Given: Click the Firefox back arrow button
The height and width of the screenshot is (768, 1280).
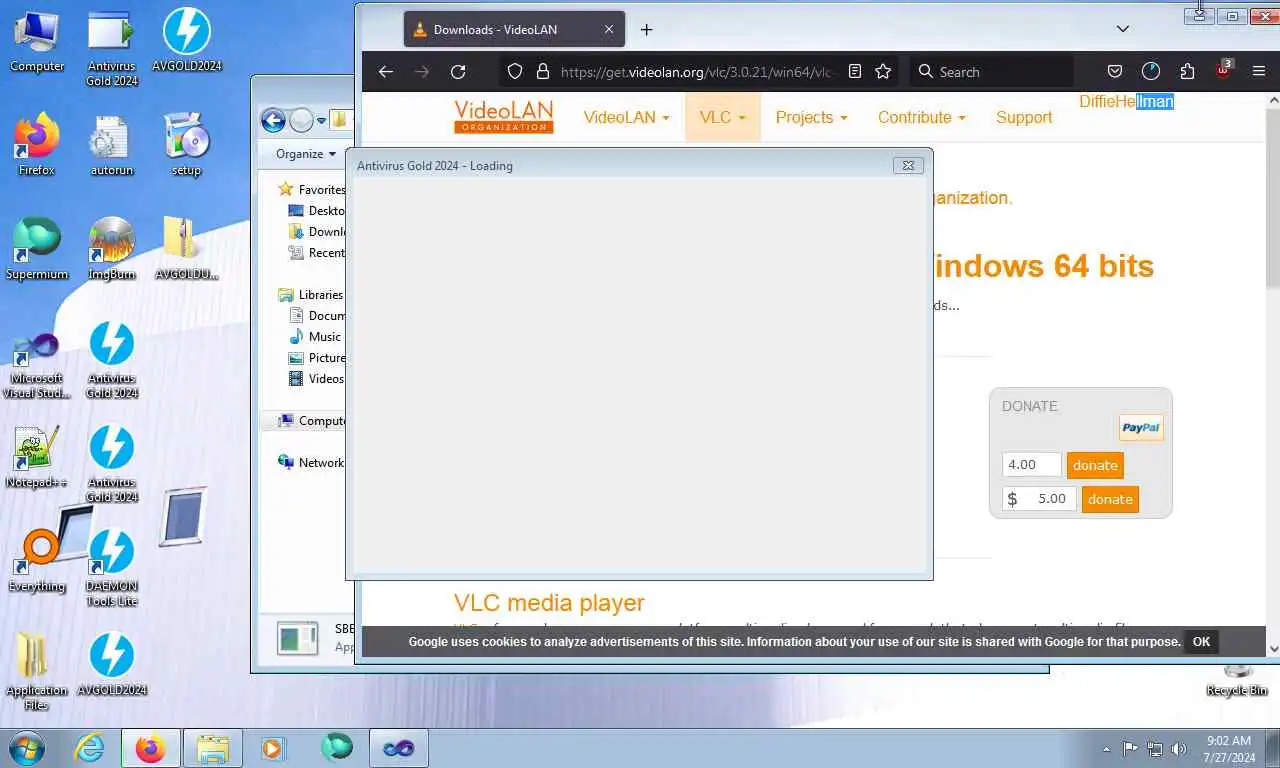Looking at the screenshot, I should coord(386,72).
